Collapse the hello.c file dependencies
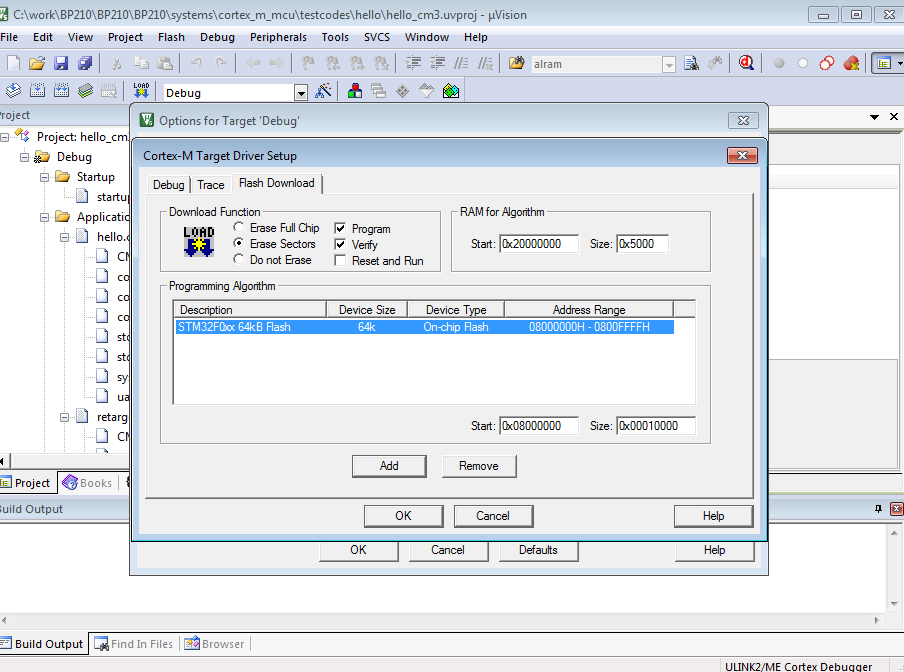904x672 pixels. tap(65, 237)
